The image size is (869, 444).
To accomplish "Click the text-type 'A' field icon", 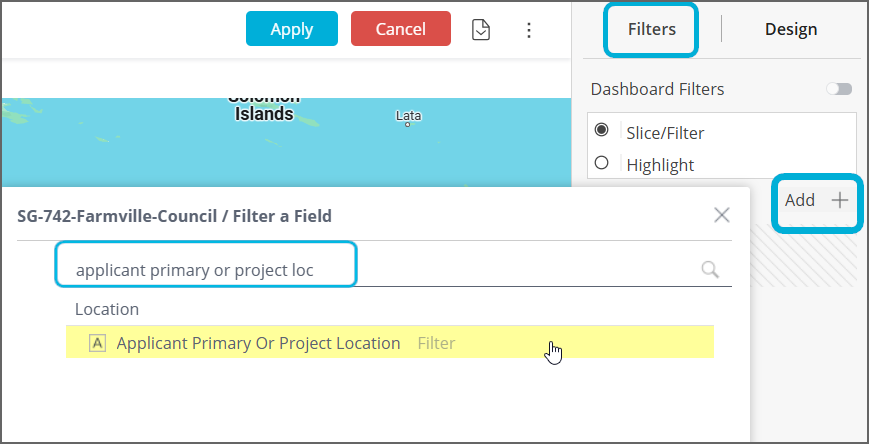I will [97, 343].
